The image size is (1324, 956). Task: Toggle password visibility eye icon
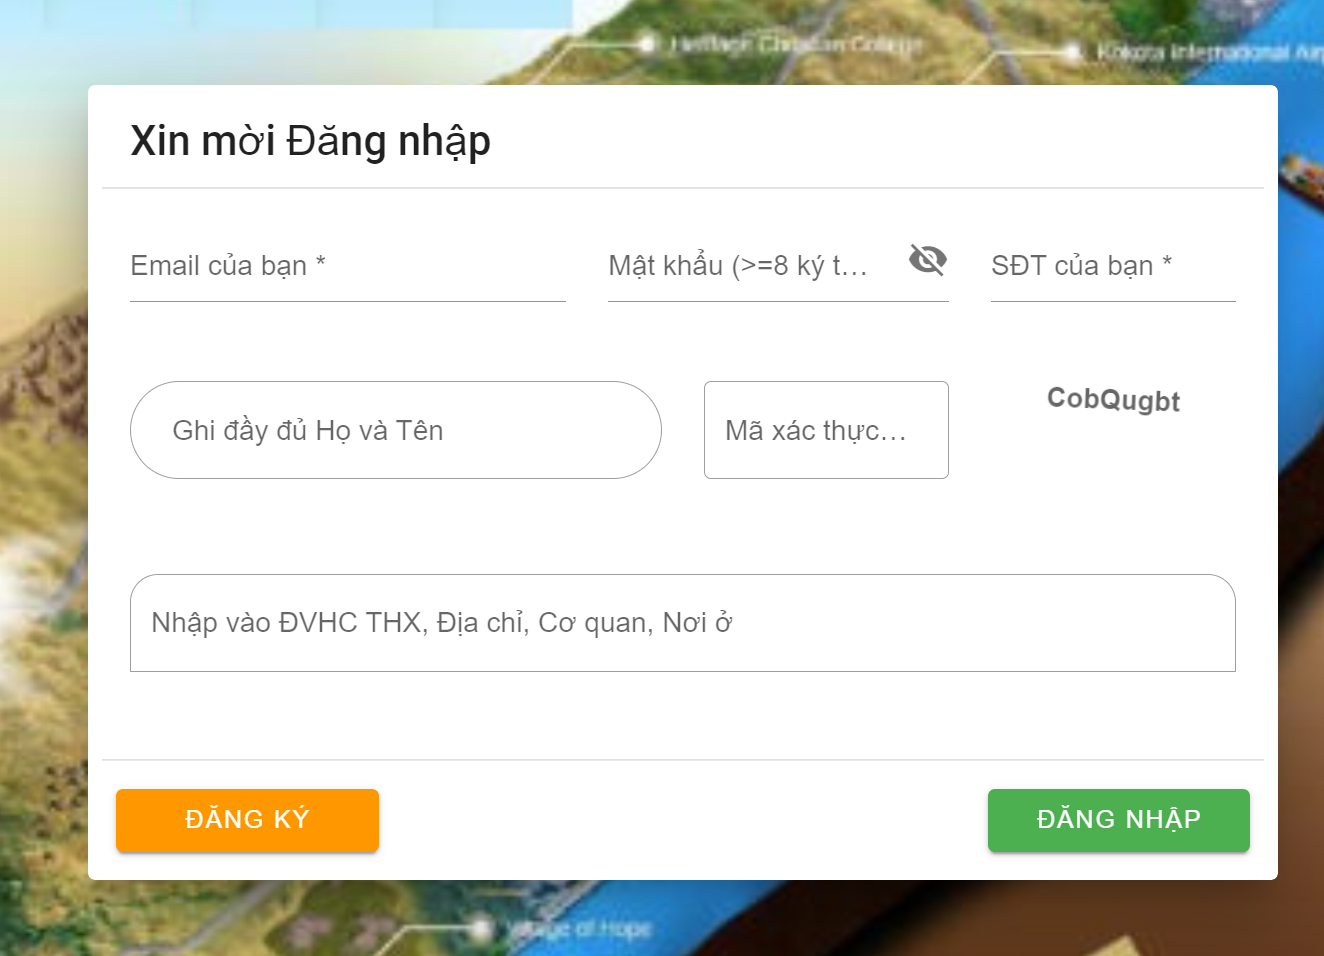(x=927, y=260)
